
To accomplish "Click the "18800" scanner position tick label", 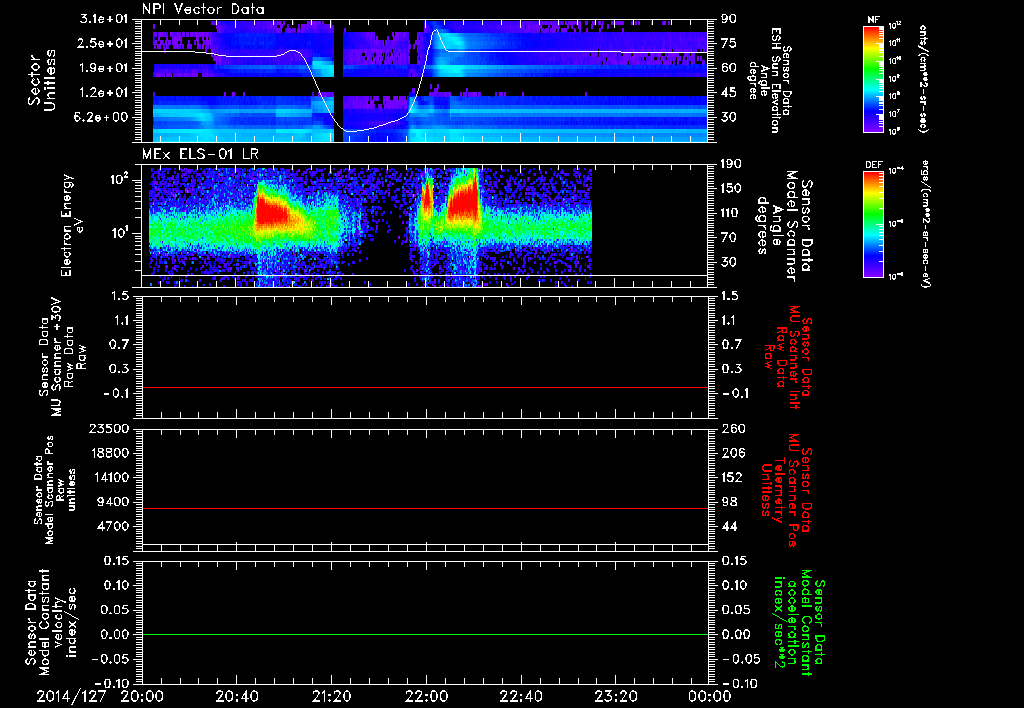I will pos(109,453).
